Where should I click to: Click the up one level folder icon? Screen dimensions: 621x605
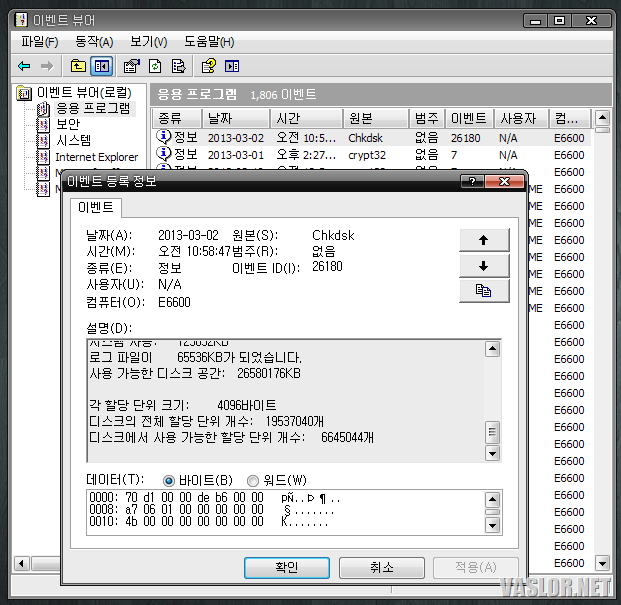coord(78,66)
